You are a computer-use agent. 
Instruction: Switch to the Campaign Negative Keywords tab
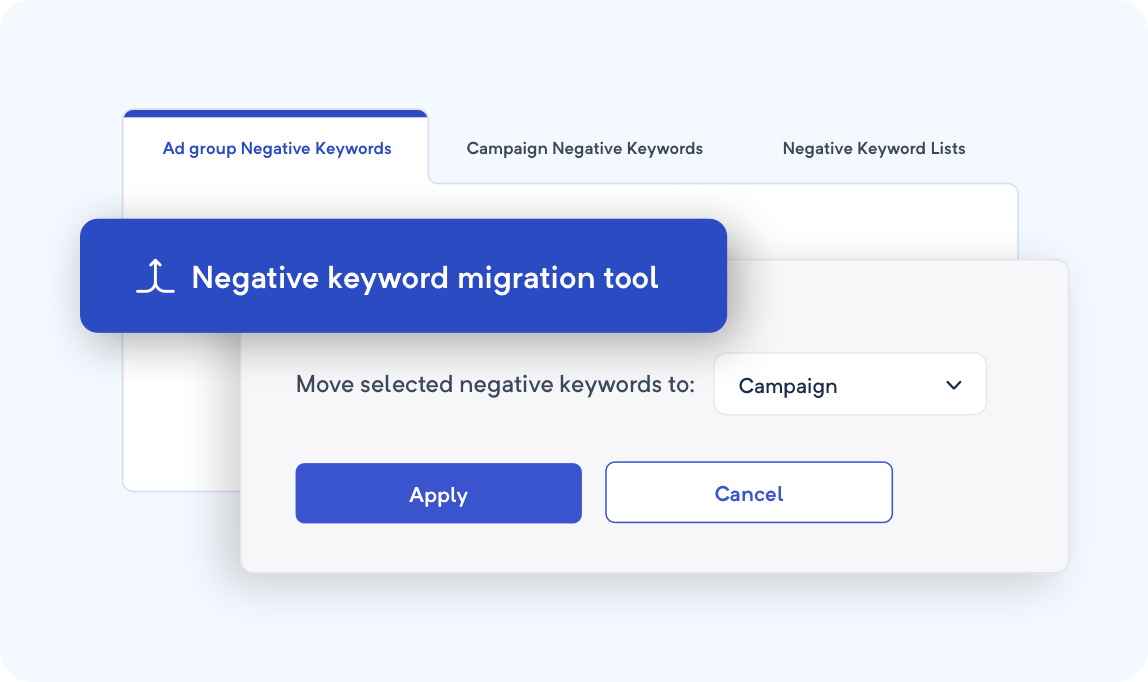[x=584, y=148]
